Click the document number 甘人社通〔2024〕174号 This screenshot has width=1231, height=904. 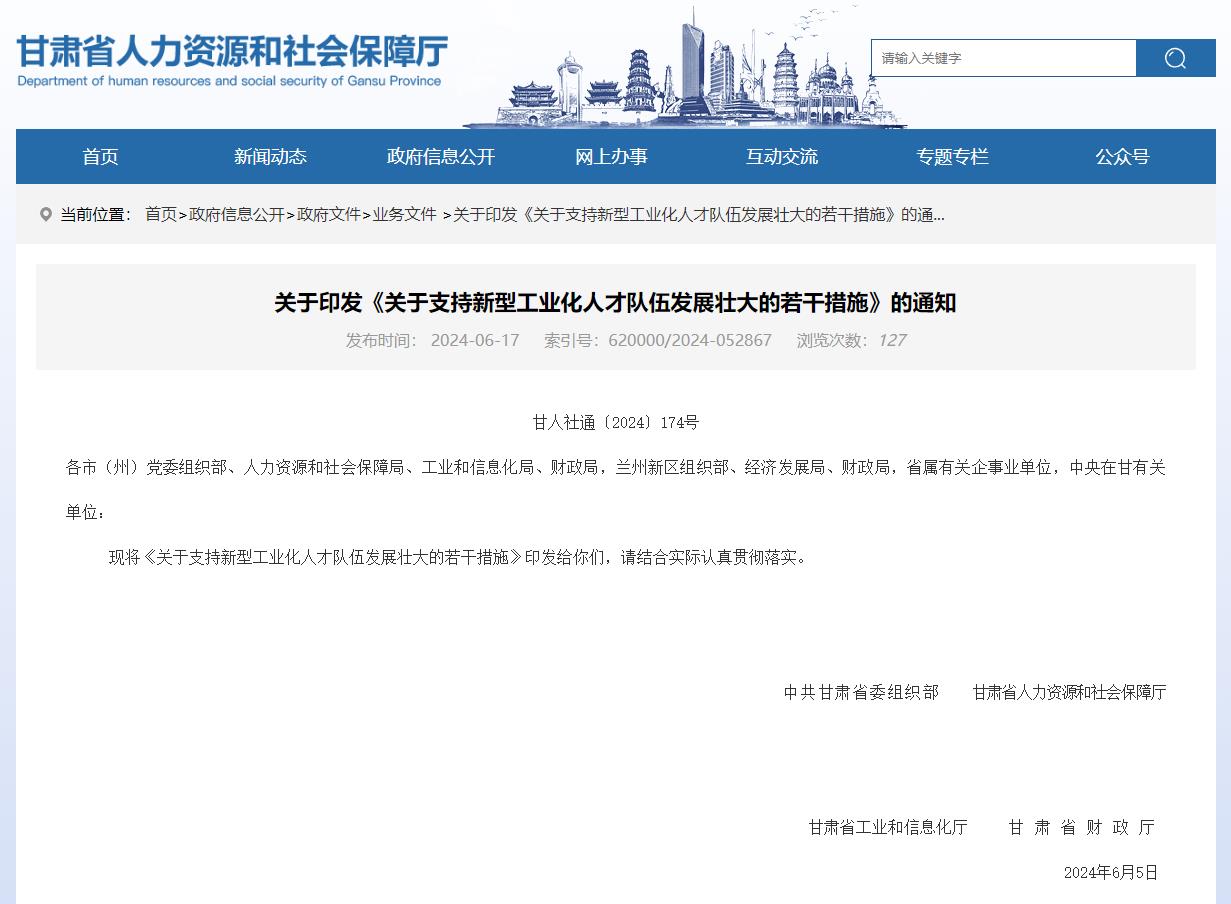click(x=615, y=422)
